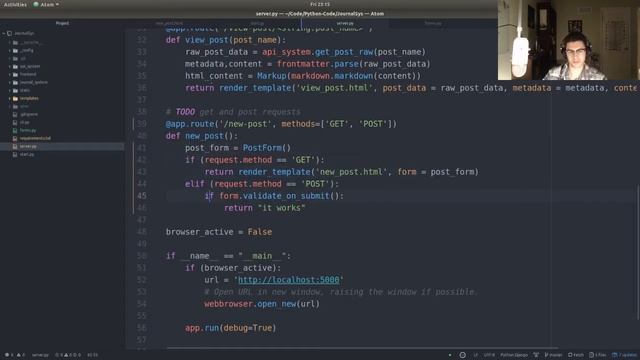
Task: Click line number 45 in gutter
Action: click(x=141, y=196)
